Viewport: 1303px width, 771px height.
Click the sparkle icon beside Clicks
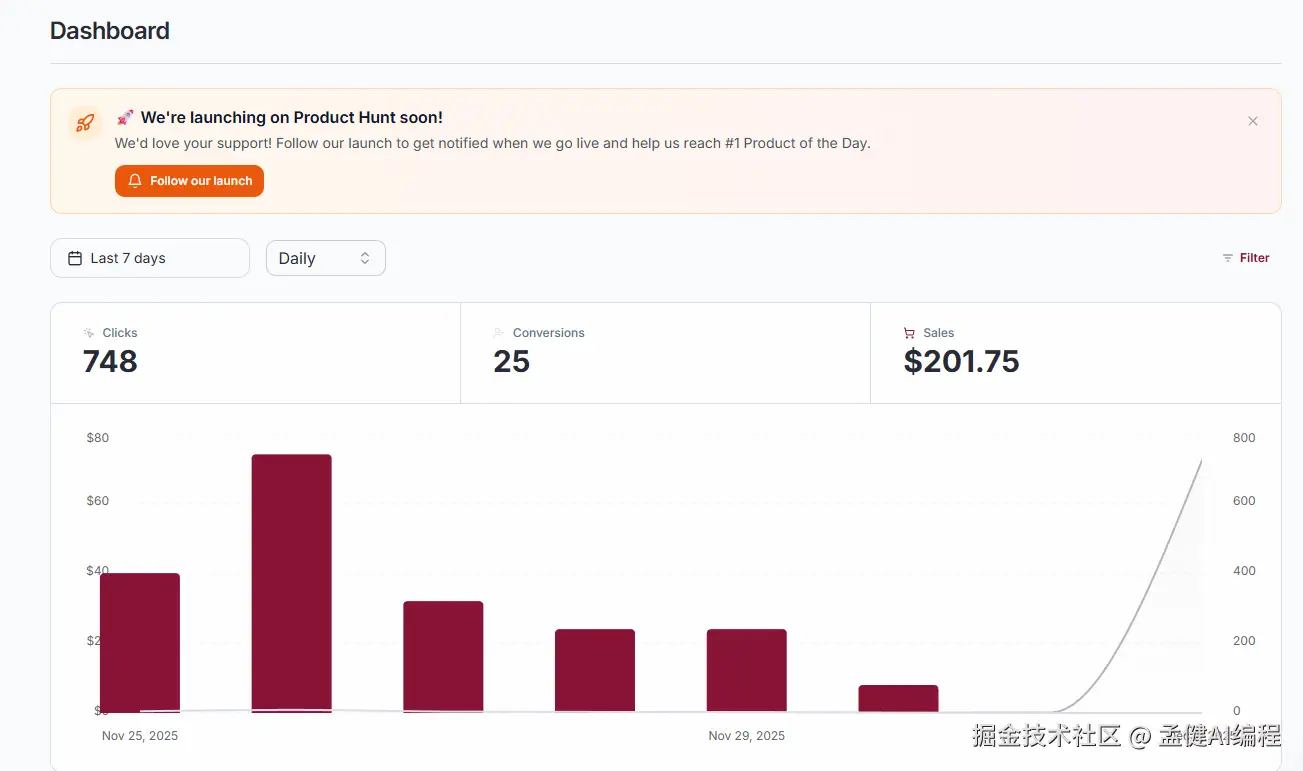click(89, 333)
